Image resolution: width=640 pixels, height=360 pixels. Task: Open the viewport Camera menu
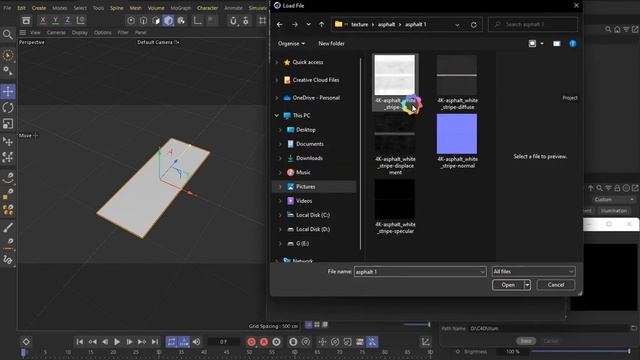[56, 32]
